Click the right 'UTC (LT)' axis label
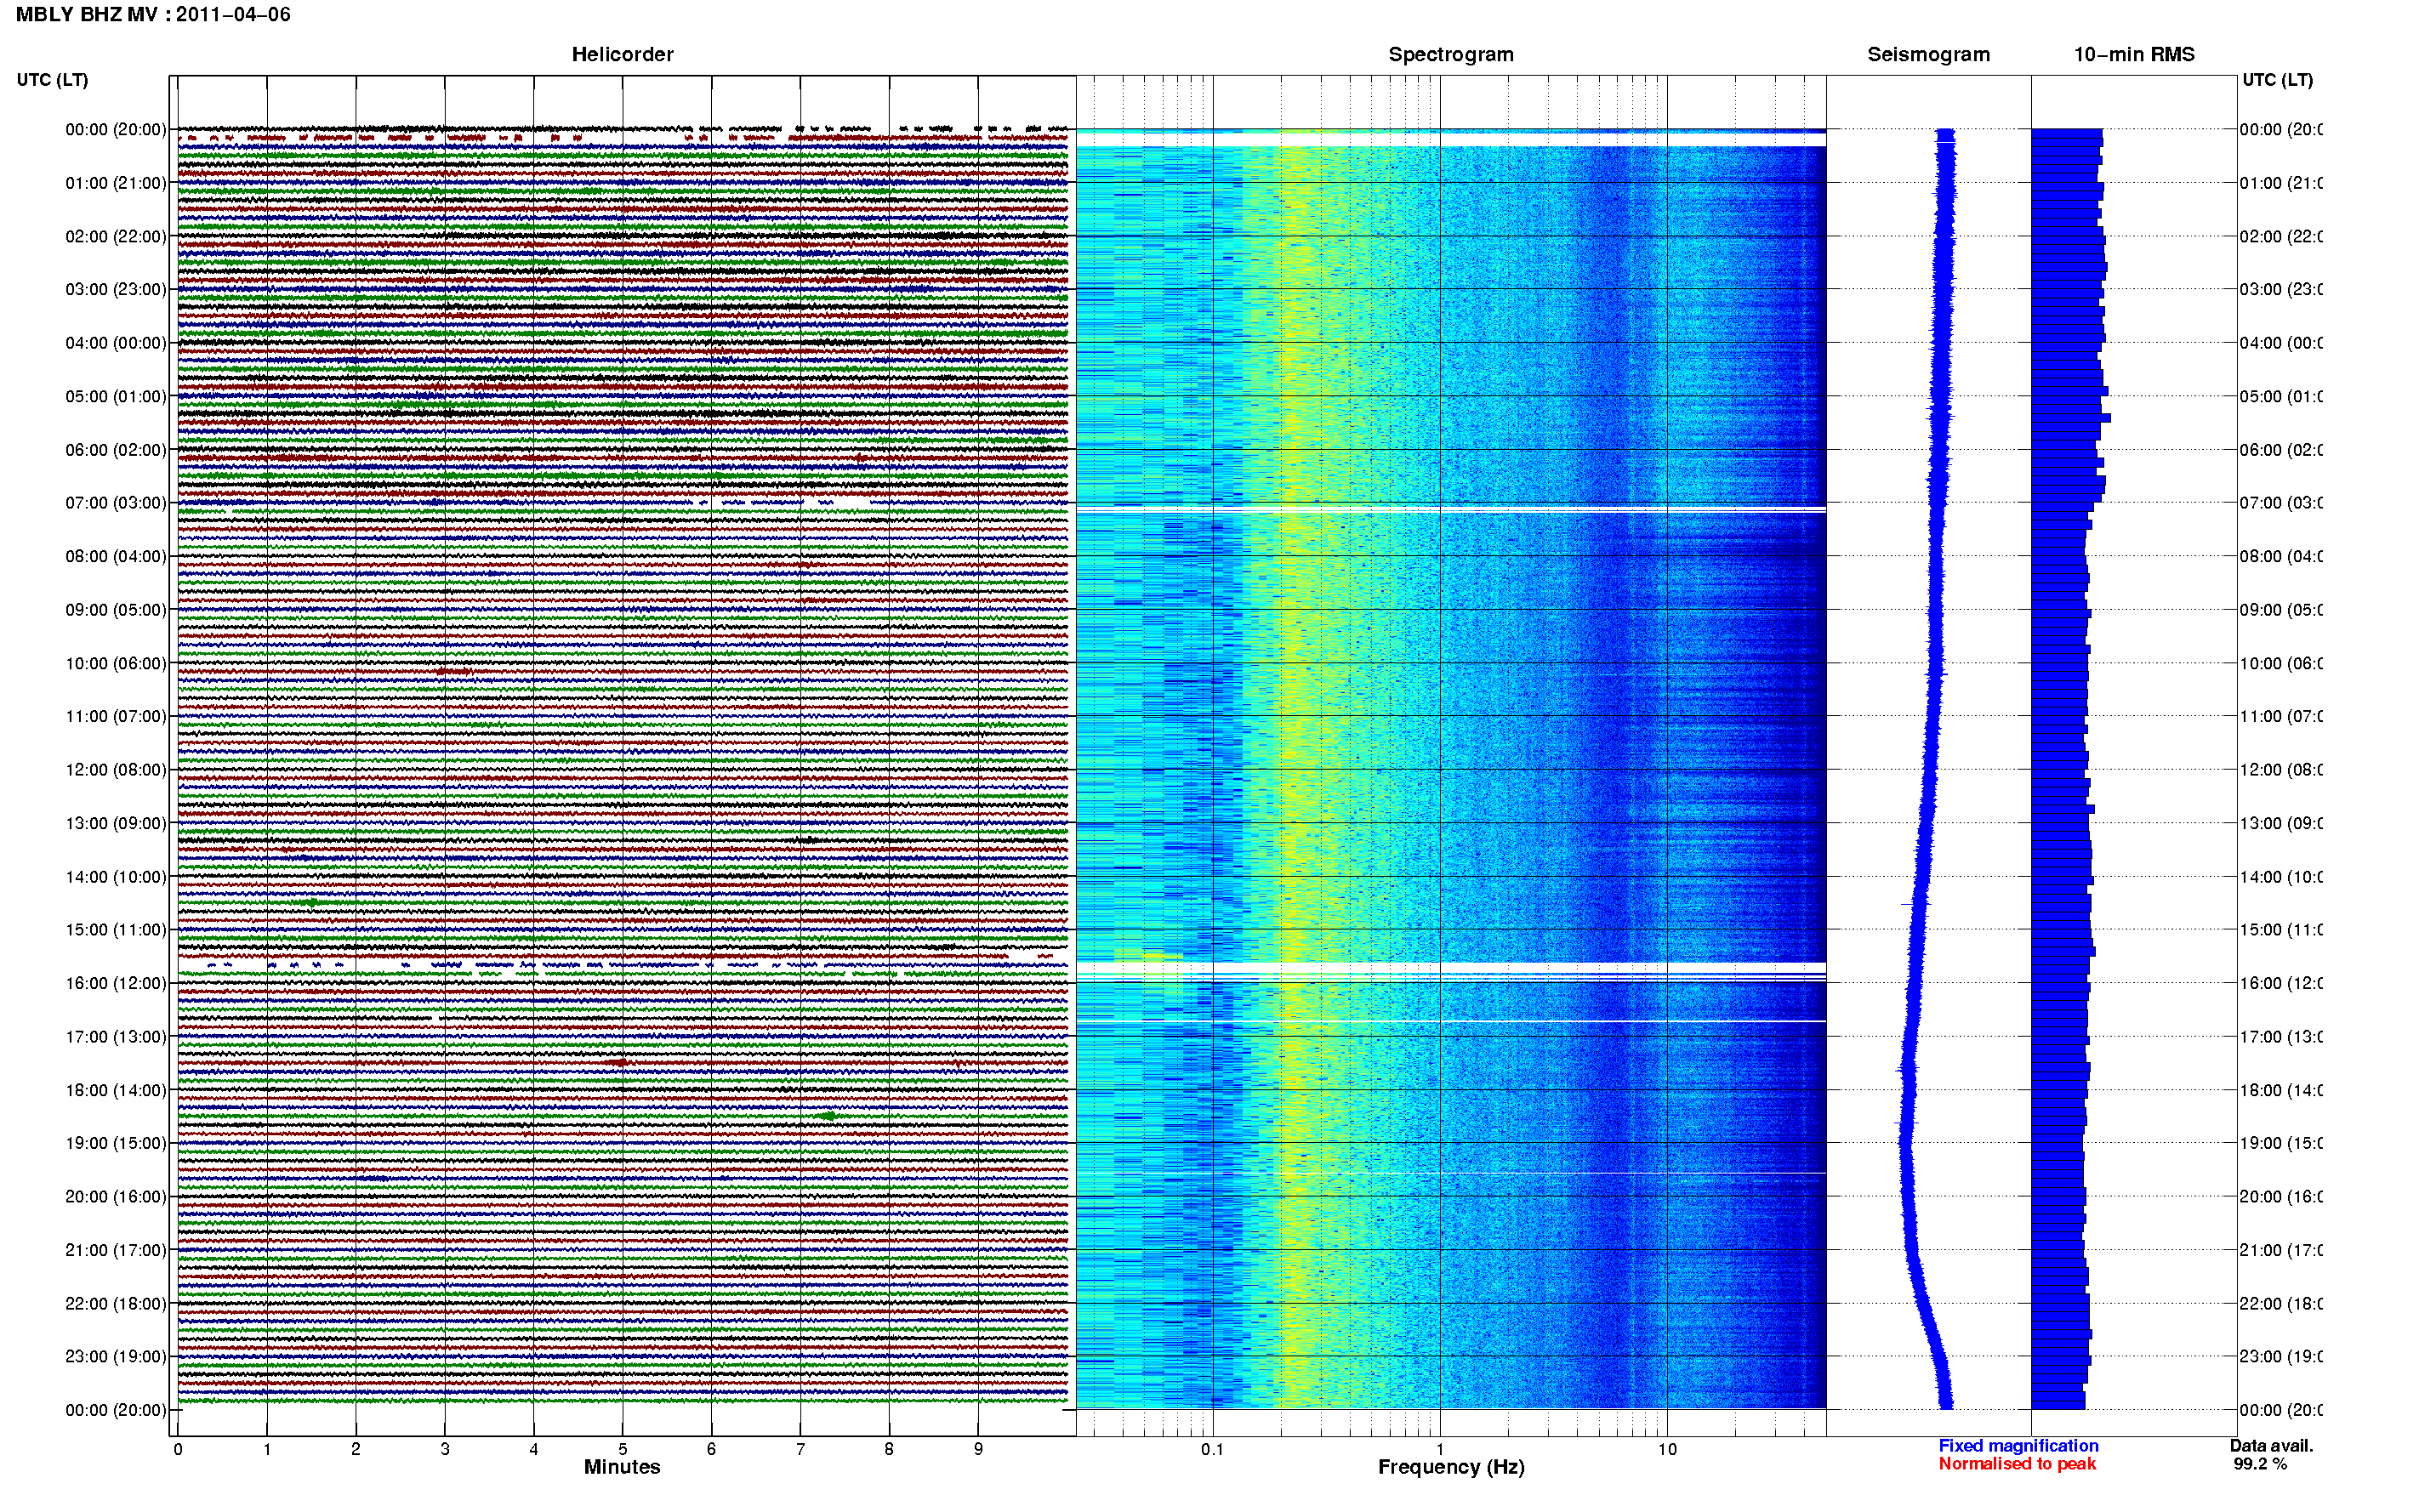The image size is (2419, 1512). pos(2277,80)
